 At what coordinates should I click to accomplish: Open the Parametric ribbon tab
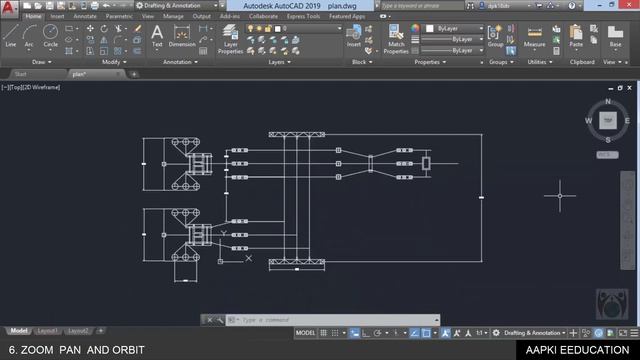click(119, 16)
